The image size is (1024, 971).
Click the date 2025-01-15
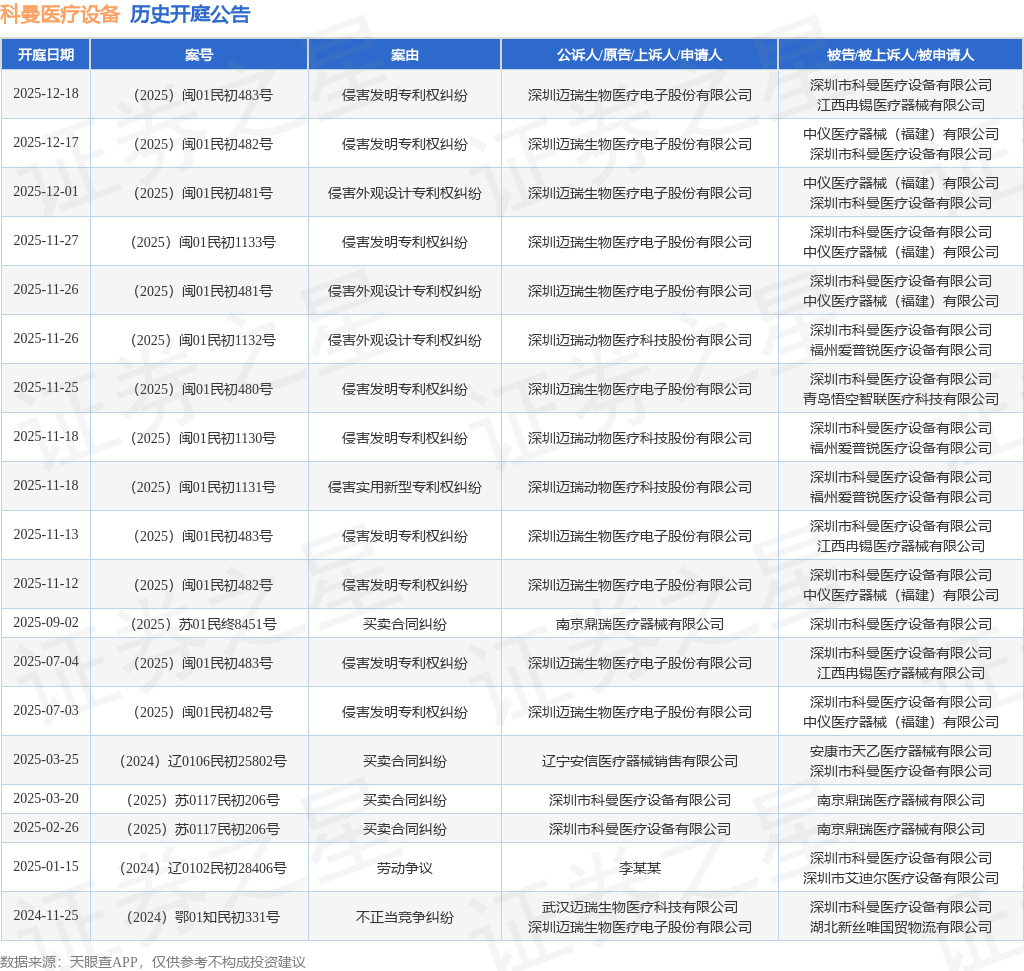(46, 867)
